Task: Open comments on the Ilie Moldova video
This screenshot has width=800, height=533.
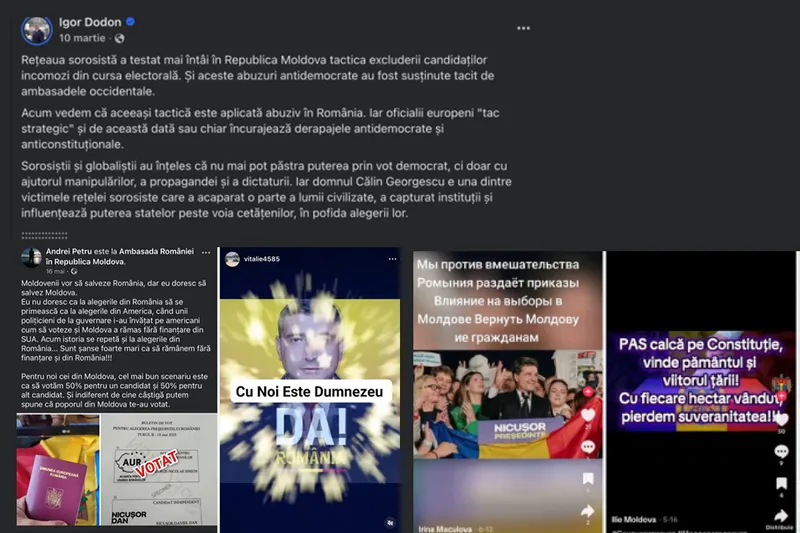Action: (781, 450)
